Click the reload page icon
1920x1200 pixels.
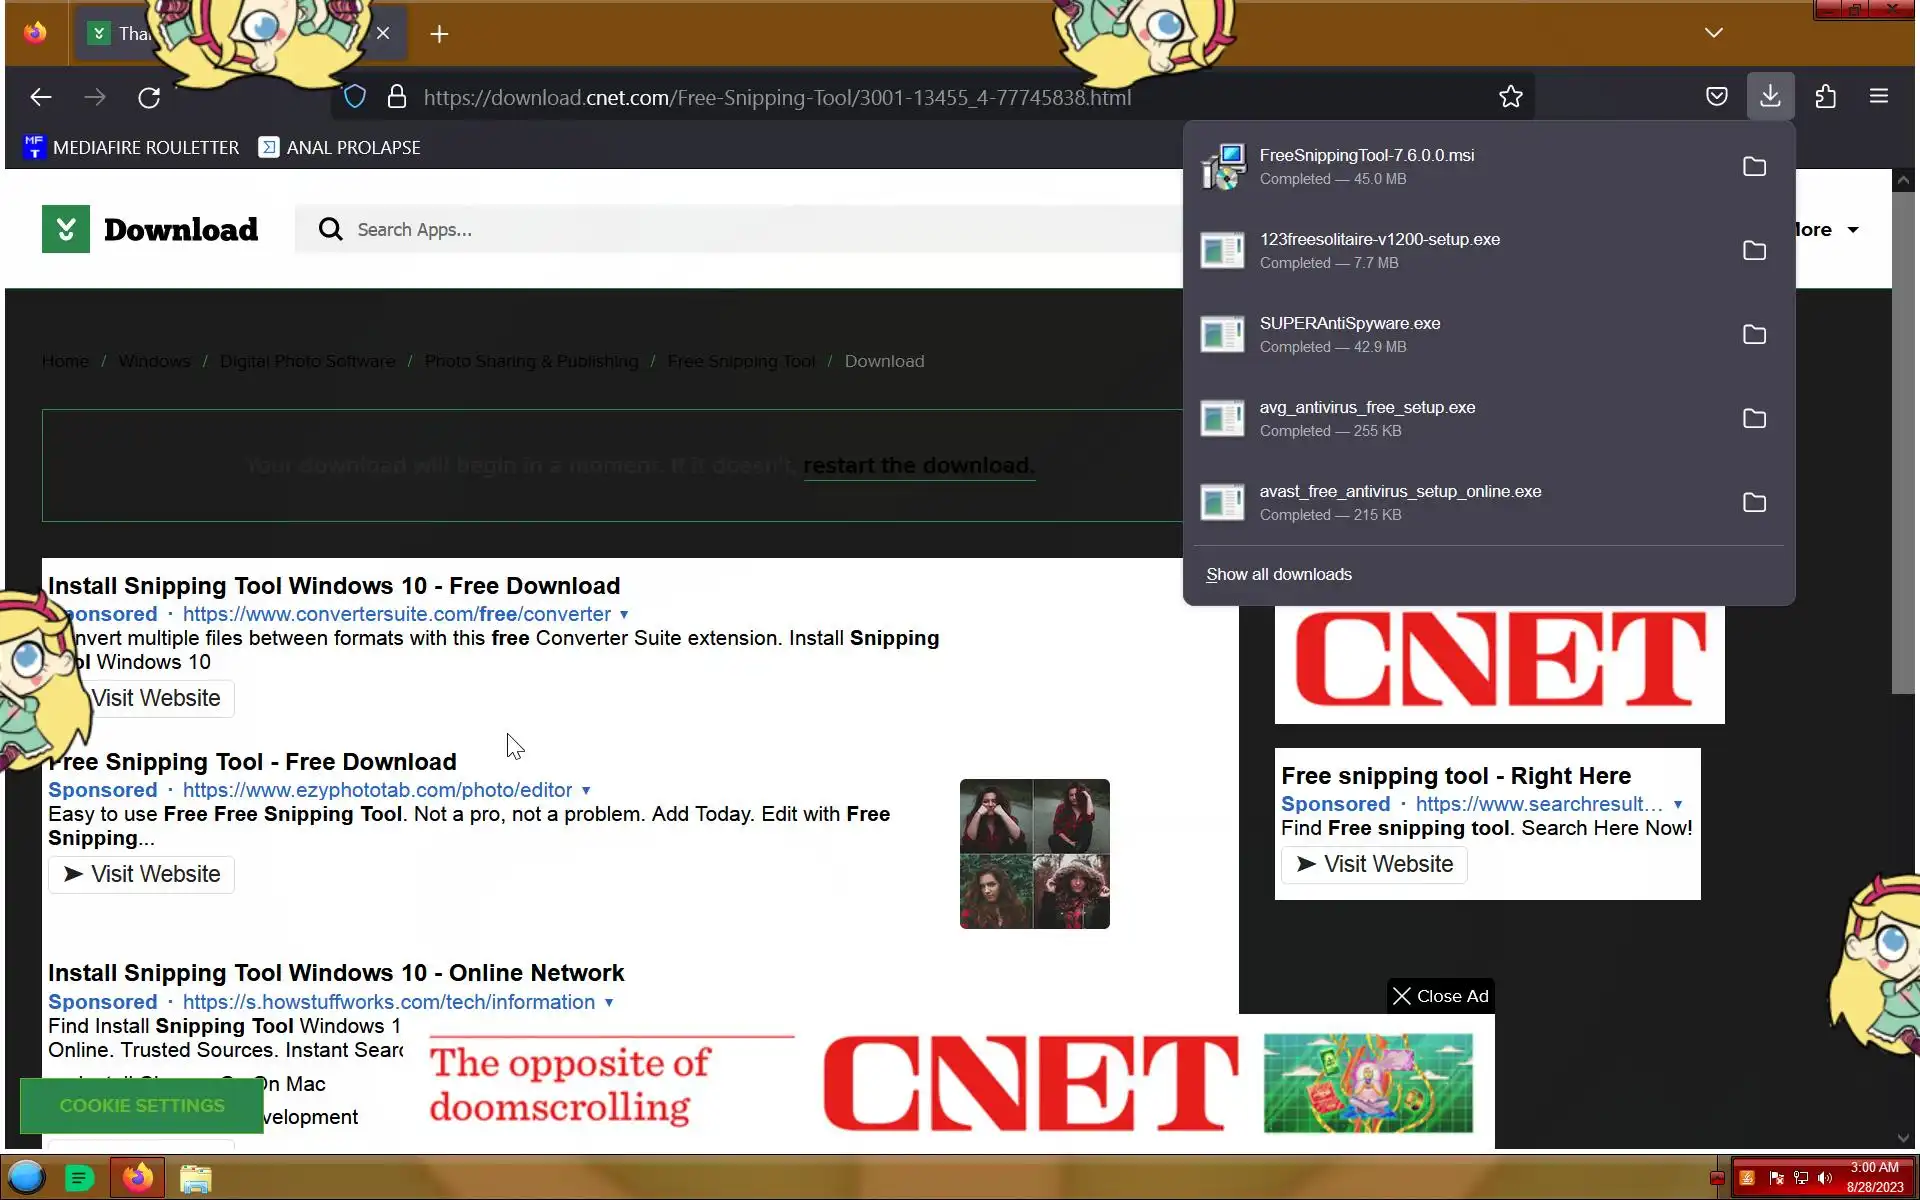pyautogui.click(x=149, y=97)
